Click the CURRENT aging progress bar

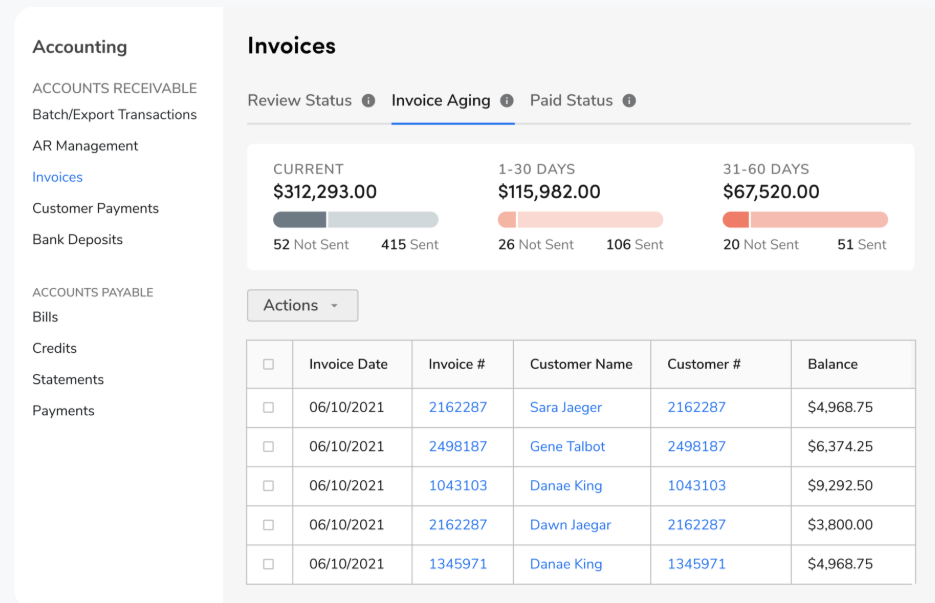click(355, 219)
